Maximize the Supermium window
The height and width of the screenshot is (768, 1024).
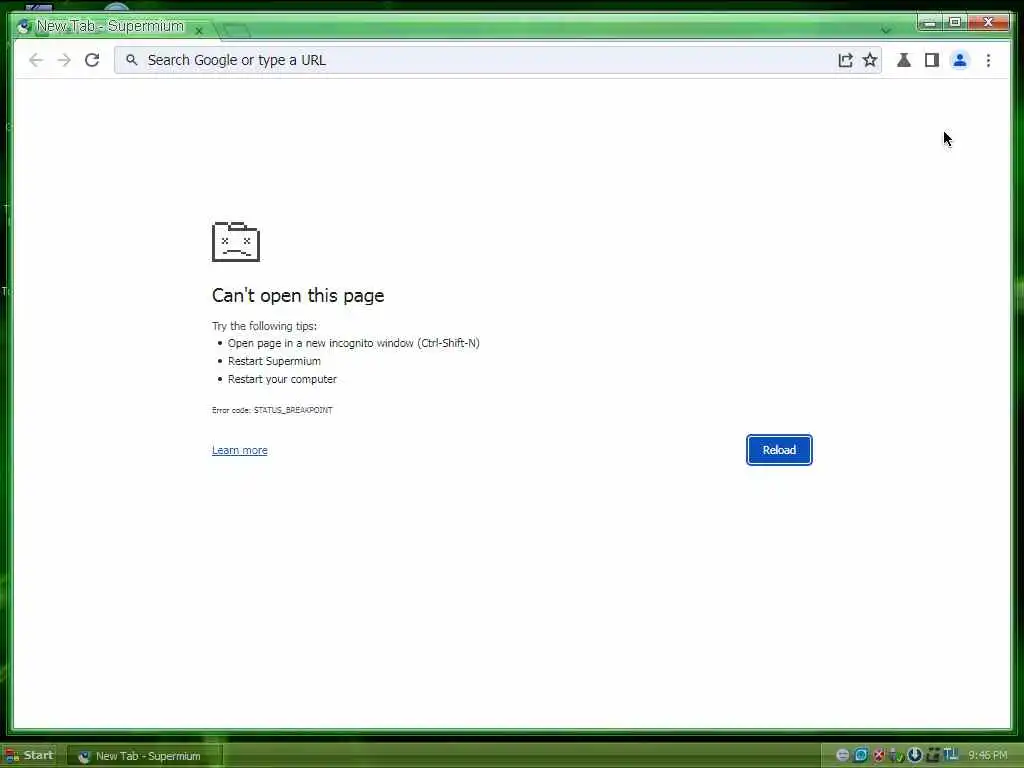click(x=955, y=23)
